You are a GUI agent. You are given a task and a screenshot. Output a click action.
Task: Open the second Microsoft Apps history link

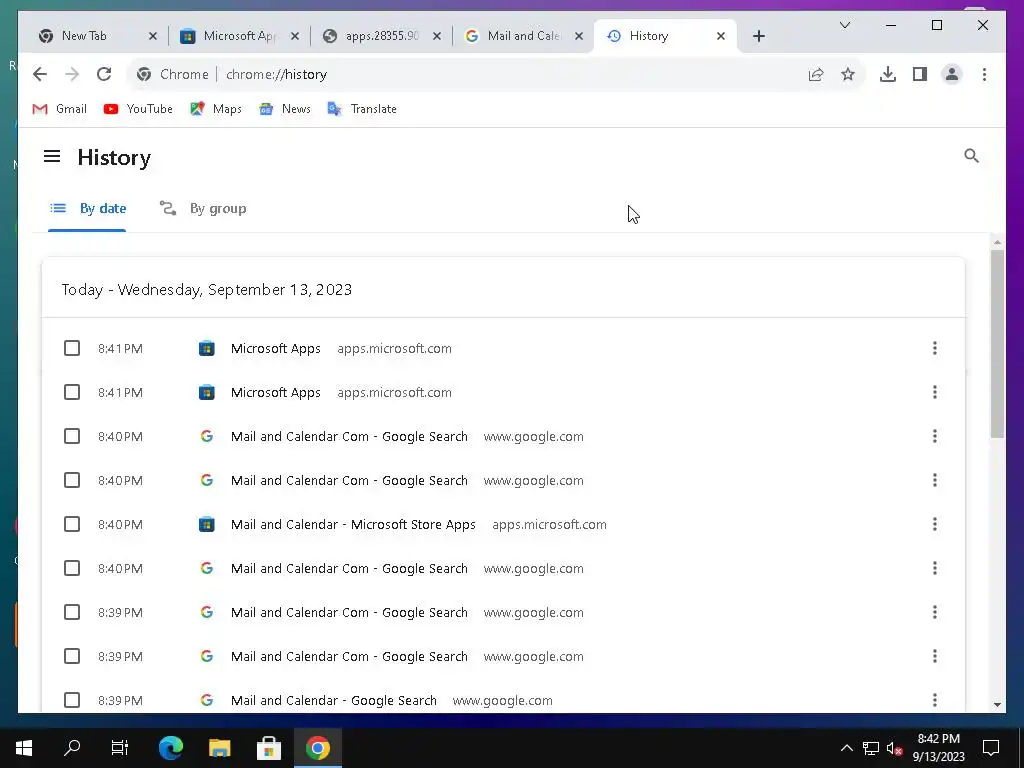coord(276,392)
